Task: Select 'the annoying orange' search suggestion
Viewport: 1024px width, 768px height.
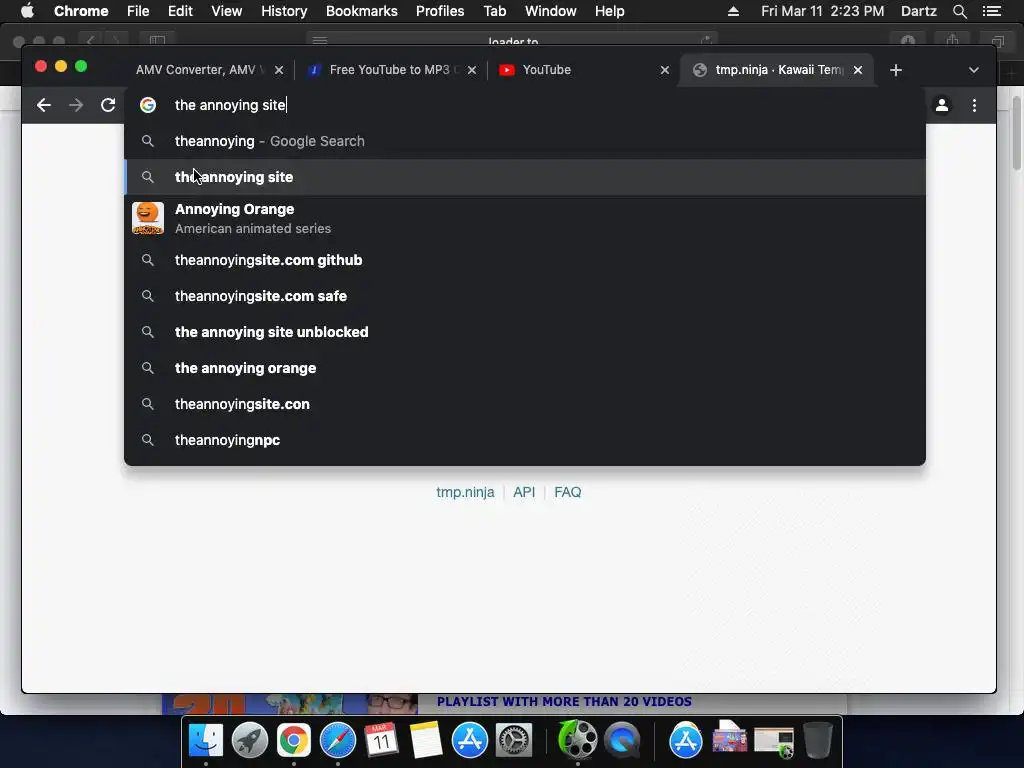Action: click(x=525, y=368)
